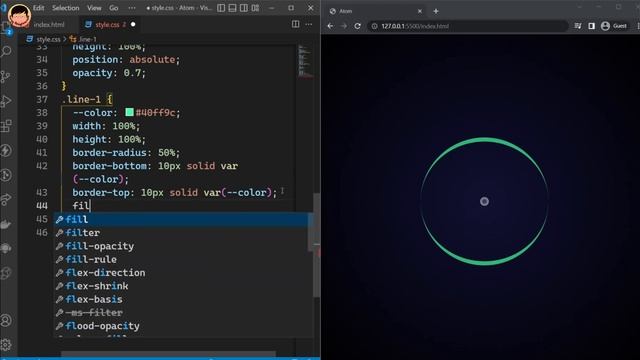This screenshot has width=640, height=360.
Task: Click the clock timeline activity bar icon
Action: [x=6, y=175]
